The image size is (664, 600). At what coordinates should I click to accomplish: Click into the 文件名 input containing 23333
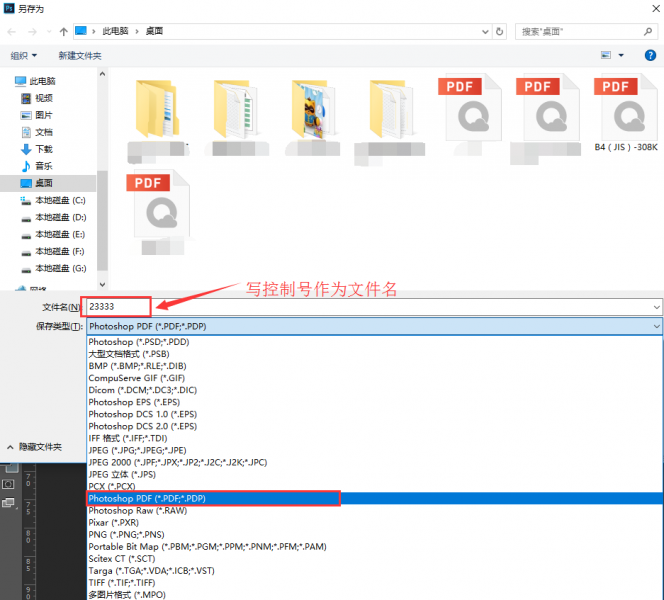[x=118, y=307]
